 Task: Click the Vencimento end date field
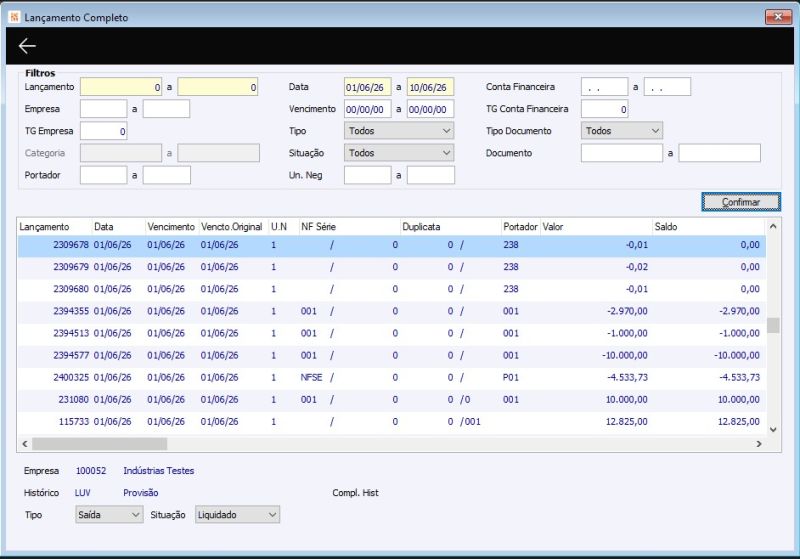pos(430,109)
